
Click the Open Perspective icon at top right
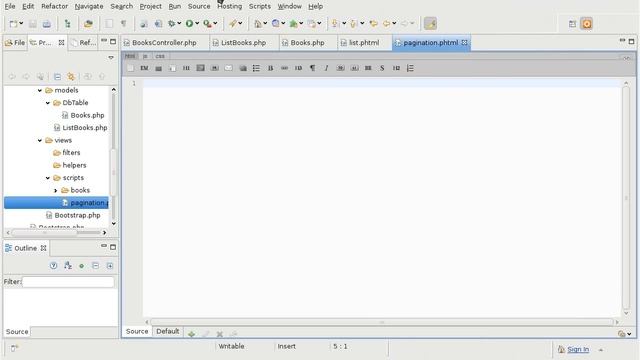pyautogui.click(x=572, y=24)
